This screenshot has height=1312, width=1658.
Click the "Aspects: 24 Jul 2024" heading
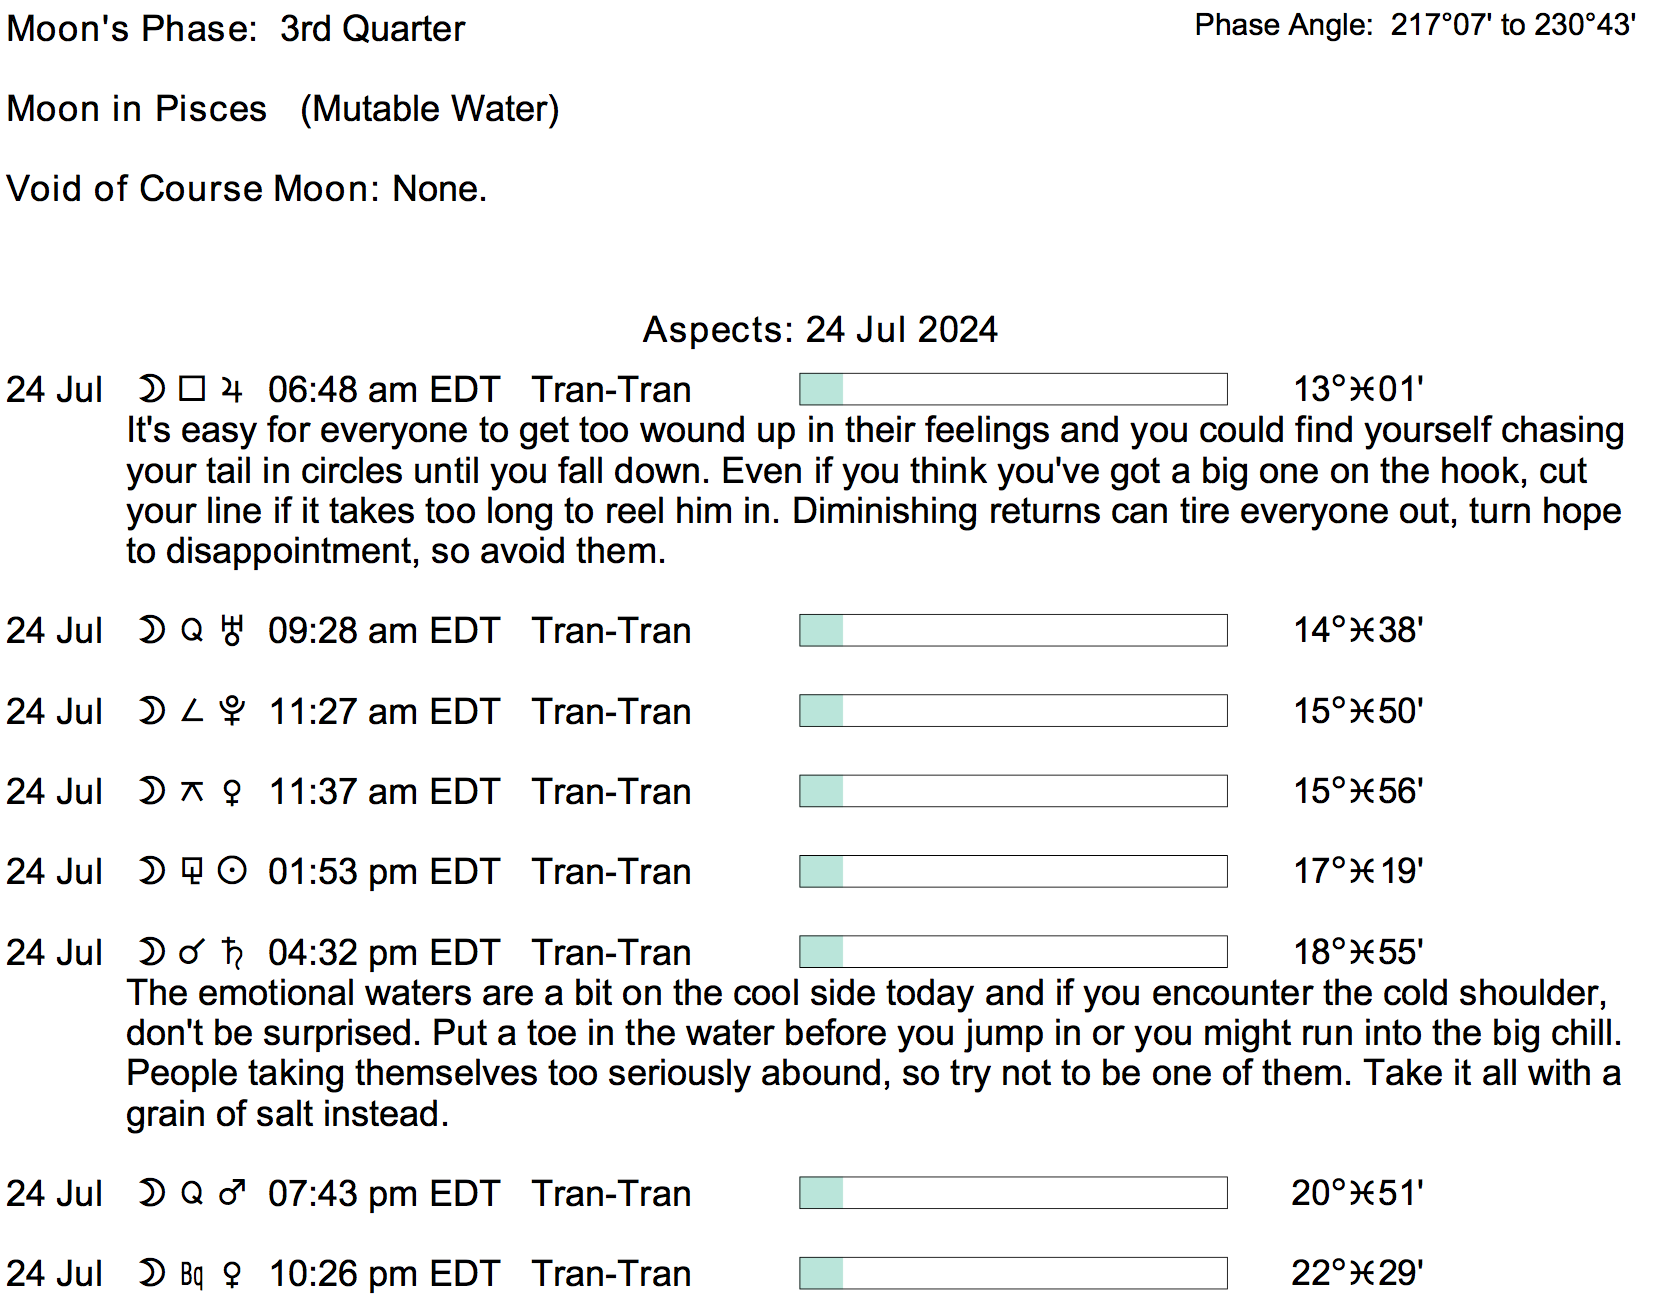pyautogui.click(x=819, y=329)
